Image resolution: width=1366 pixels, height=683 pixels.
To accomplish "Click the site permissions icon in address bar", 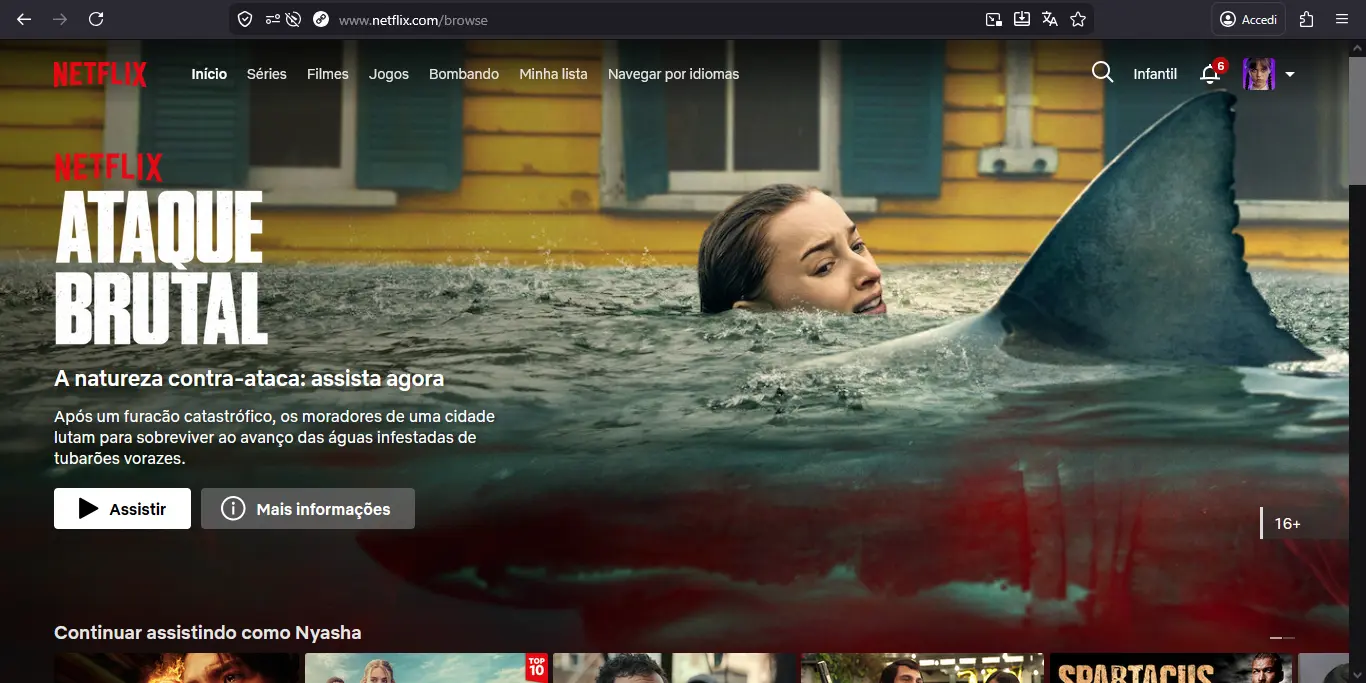I will point(272,19).
